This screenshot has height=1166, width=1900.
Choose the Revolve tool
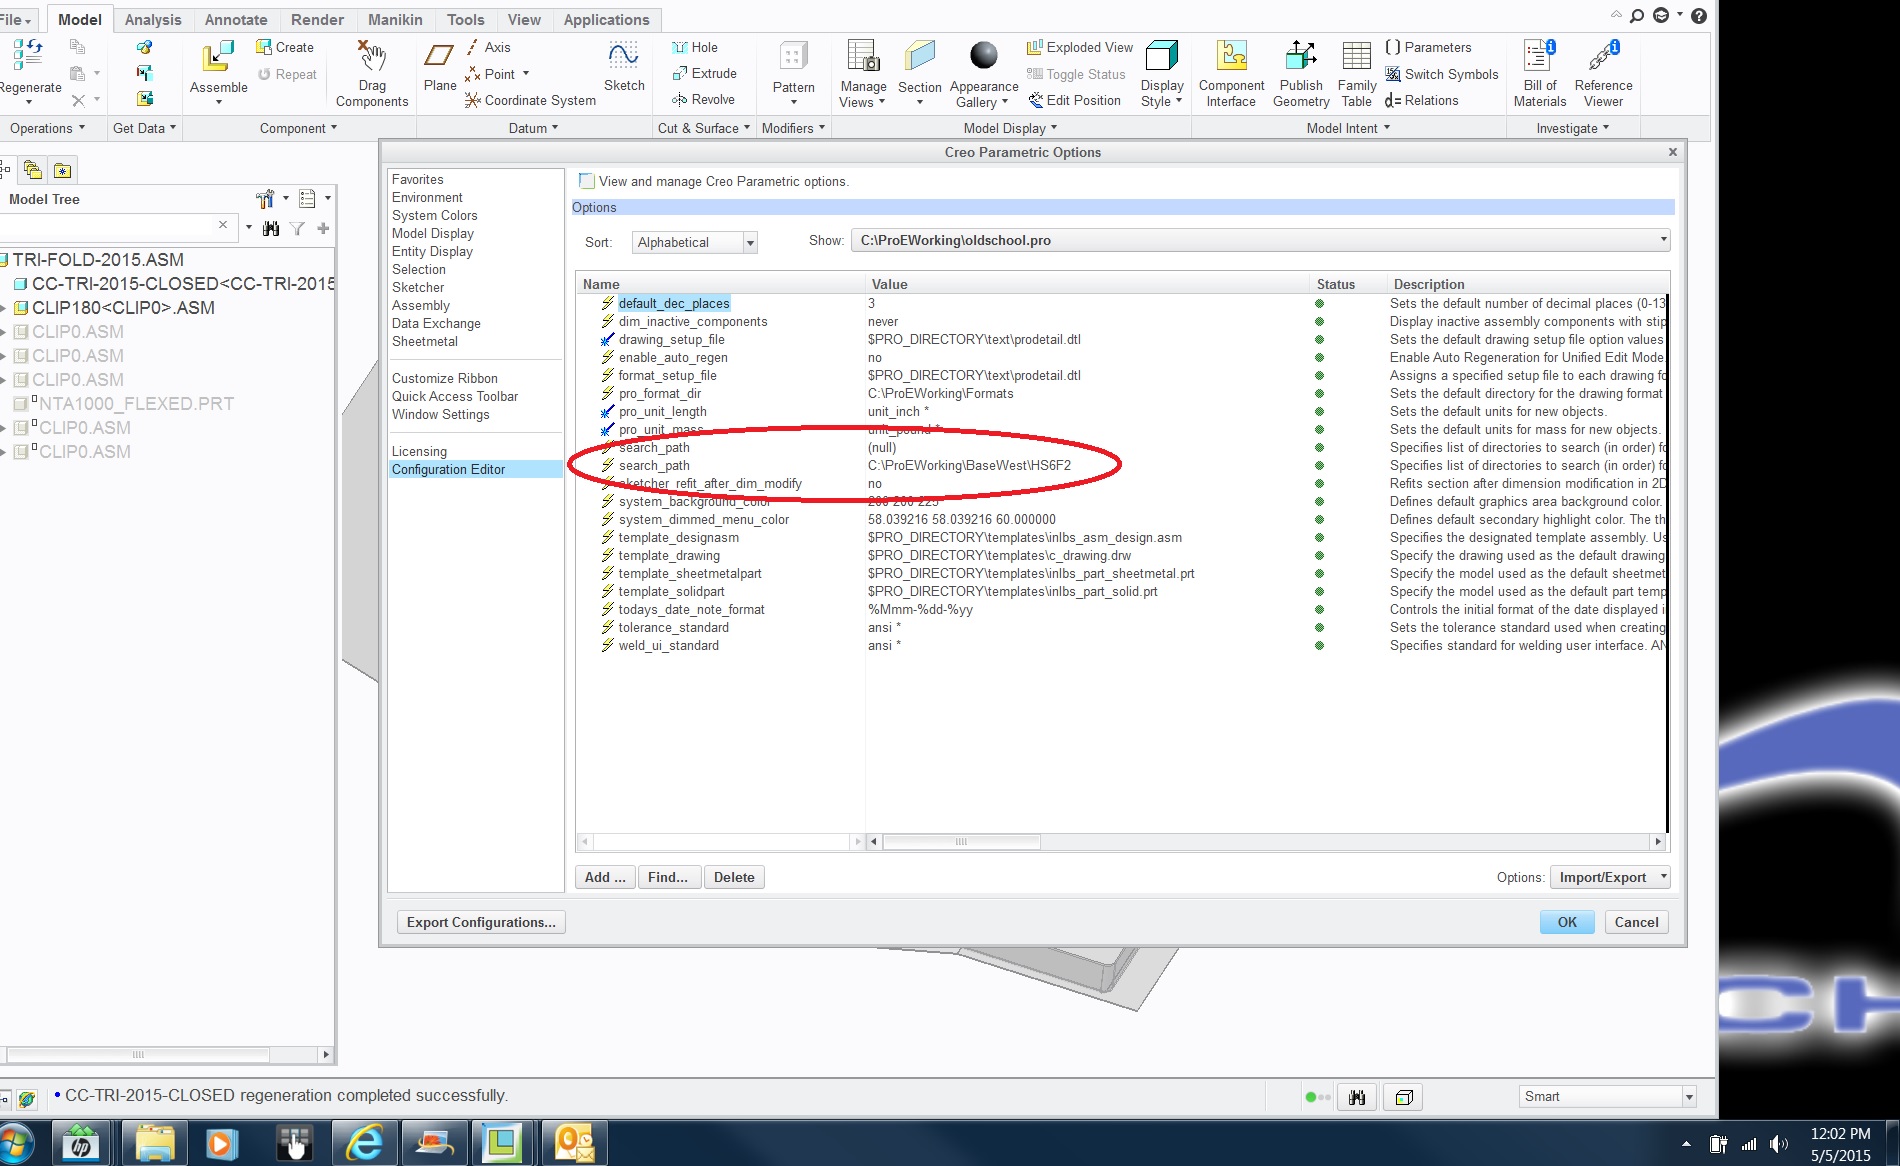point(703,99)
